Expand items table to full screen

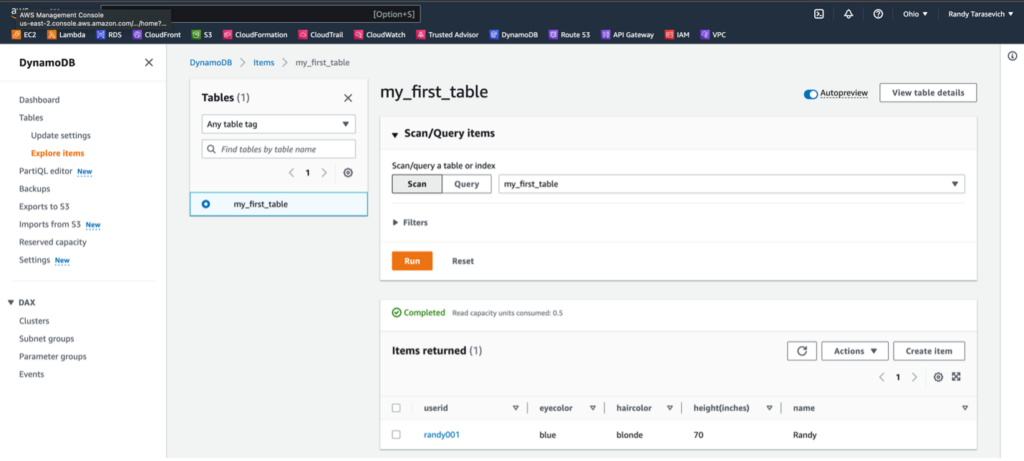pyautogui.click(x=956, y=377)
